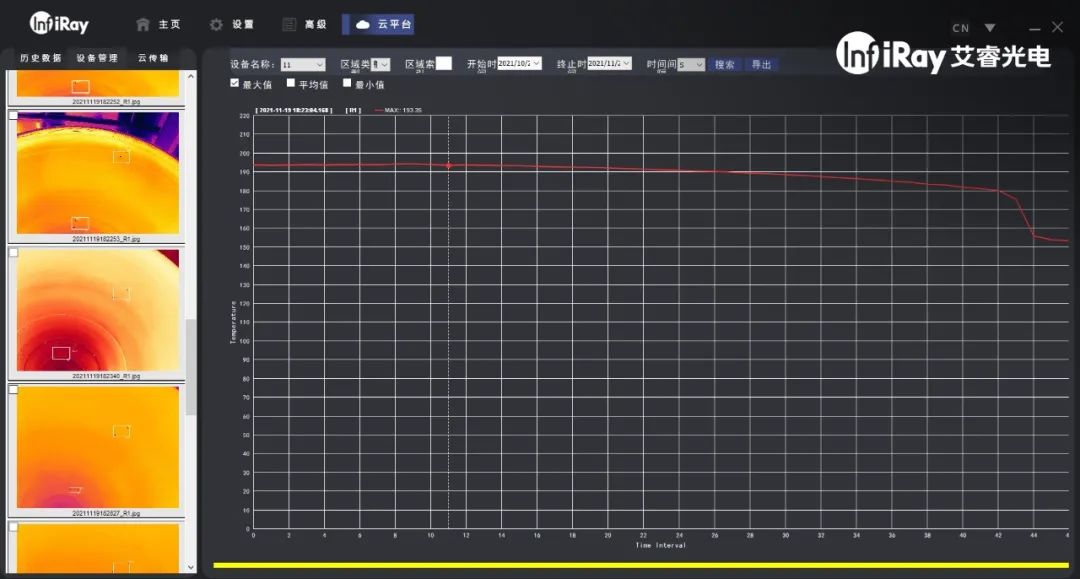Click the 区域索引 input field
Image resolution: width=1080 pixels, height=579 pixels.
click(443, 64)
